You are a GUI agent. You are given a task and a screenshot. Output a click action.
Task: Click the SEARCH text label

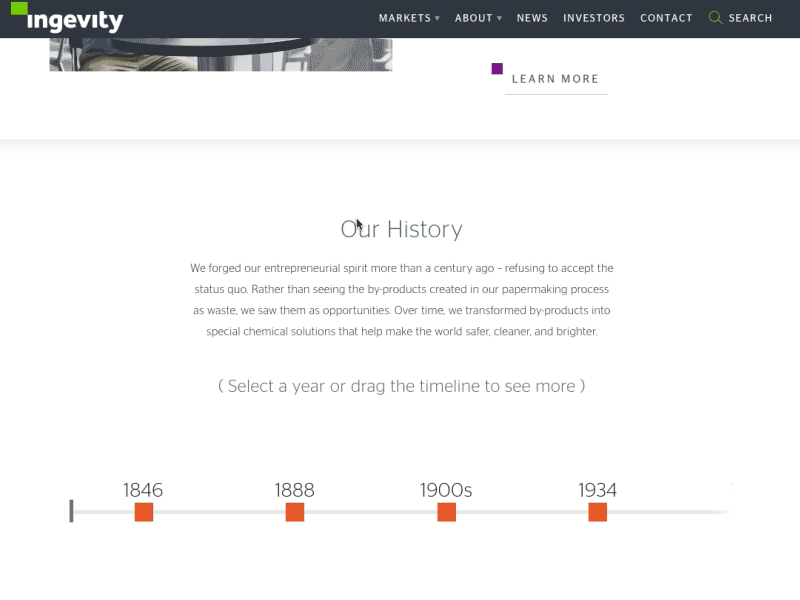pyautogui.click(x=749, y=17)
